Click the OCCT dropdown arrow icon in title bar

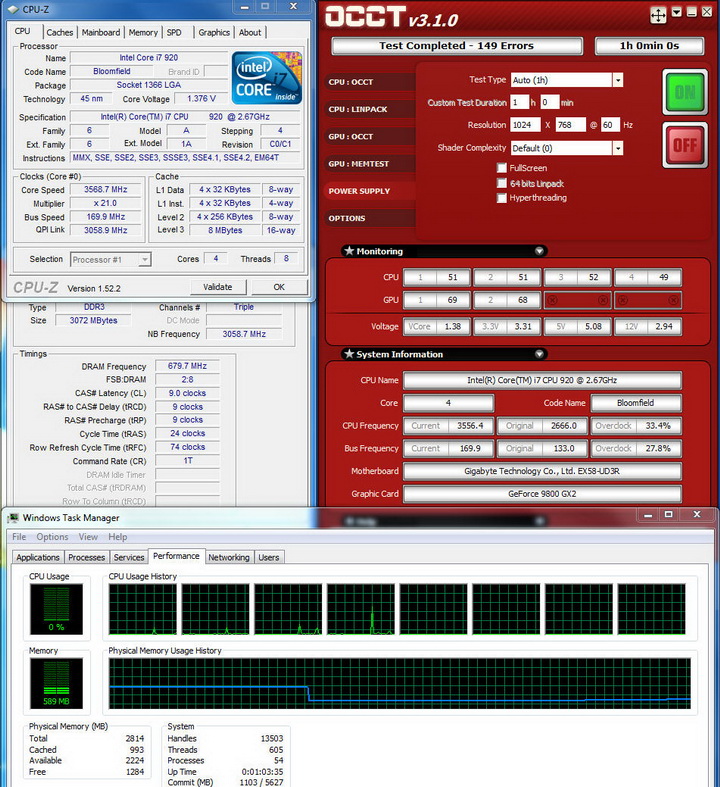(677, 13)
